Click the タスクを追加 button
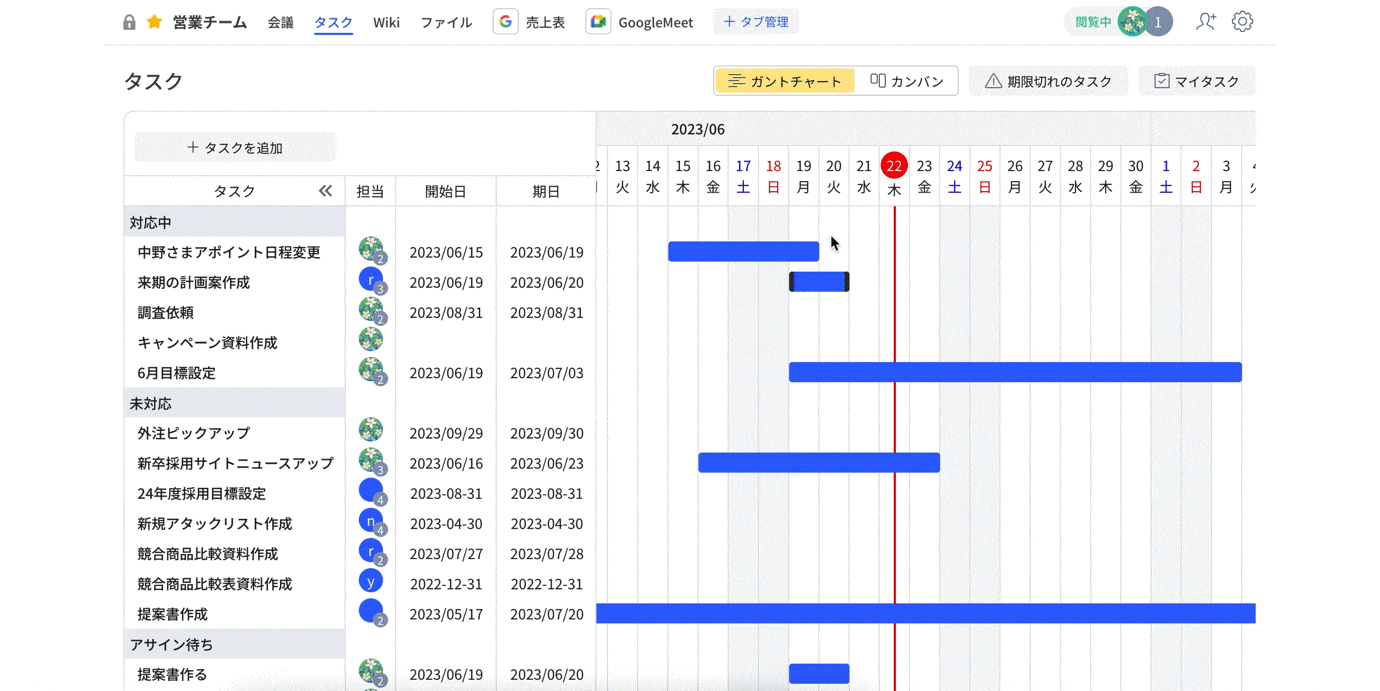Viewport: 1380px width, 691px height. 235,148
